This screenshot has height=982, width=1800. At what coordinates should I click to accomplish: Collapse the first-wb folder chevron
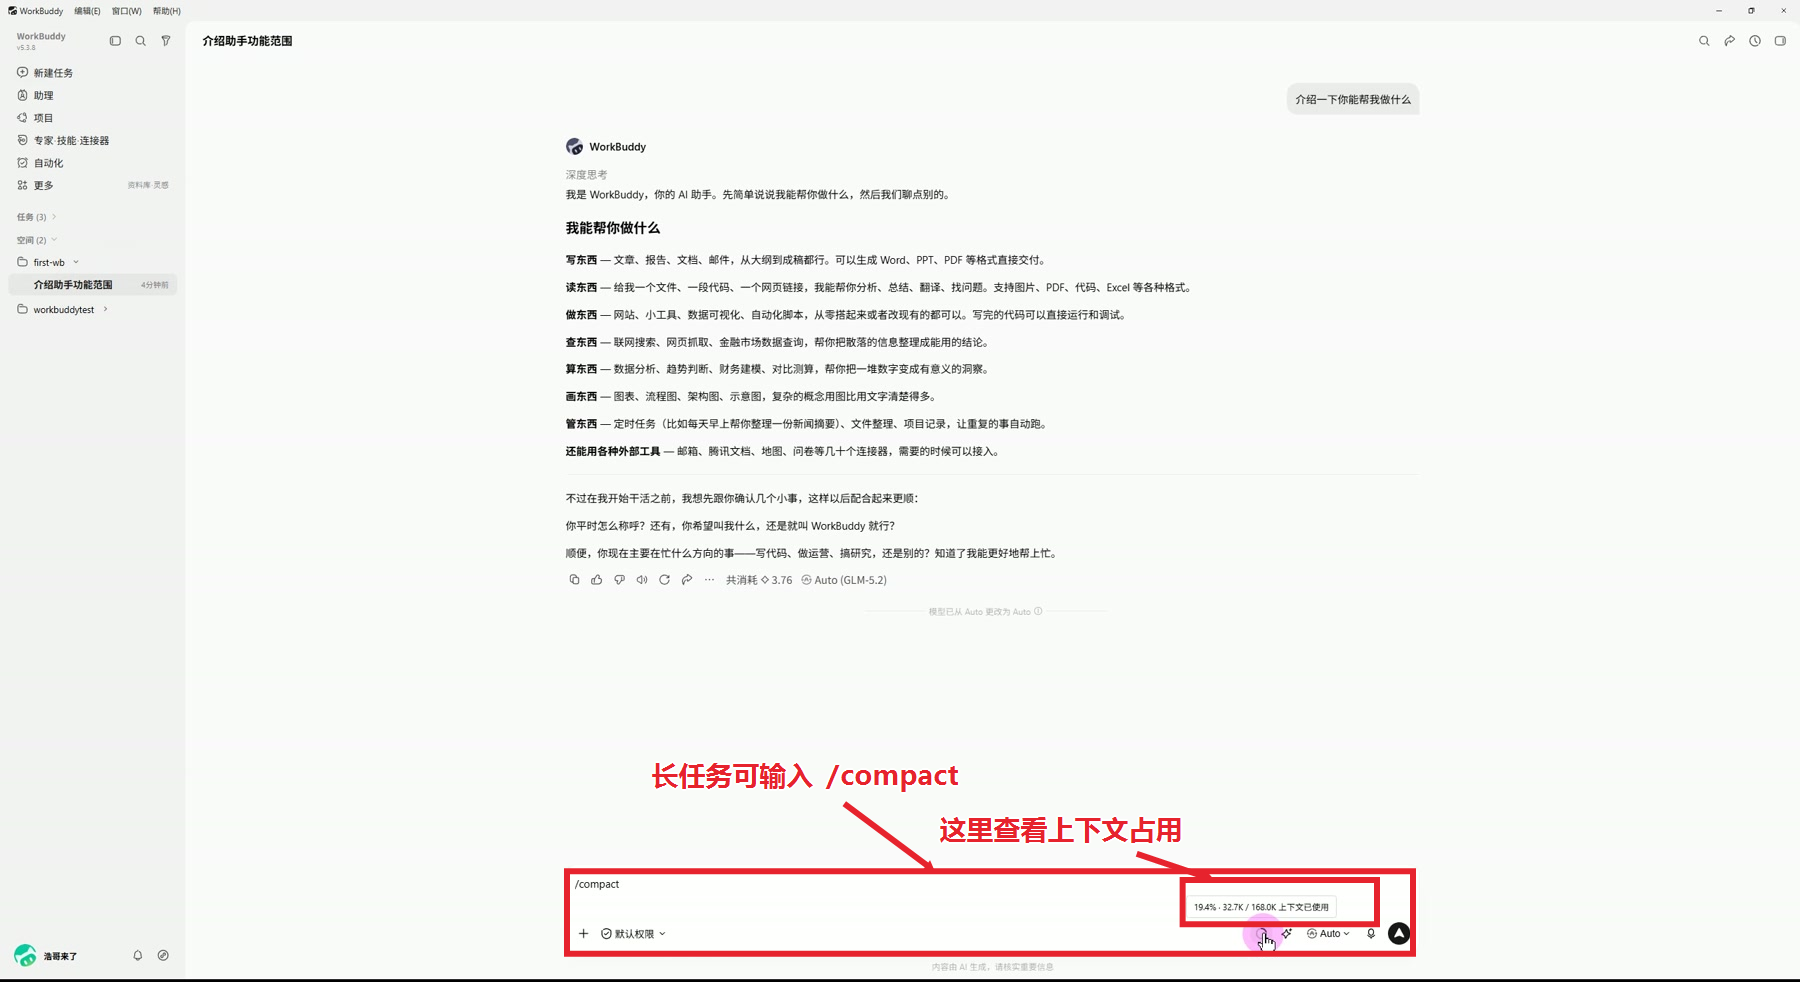pos(76,262)
